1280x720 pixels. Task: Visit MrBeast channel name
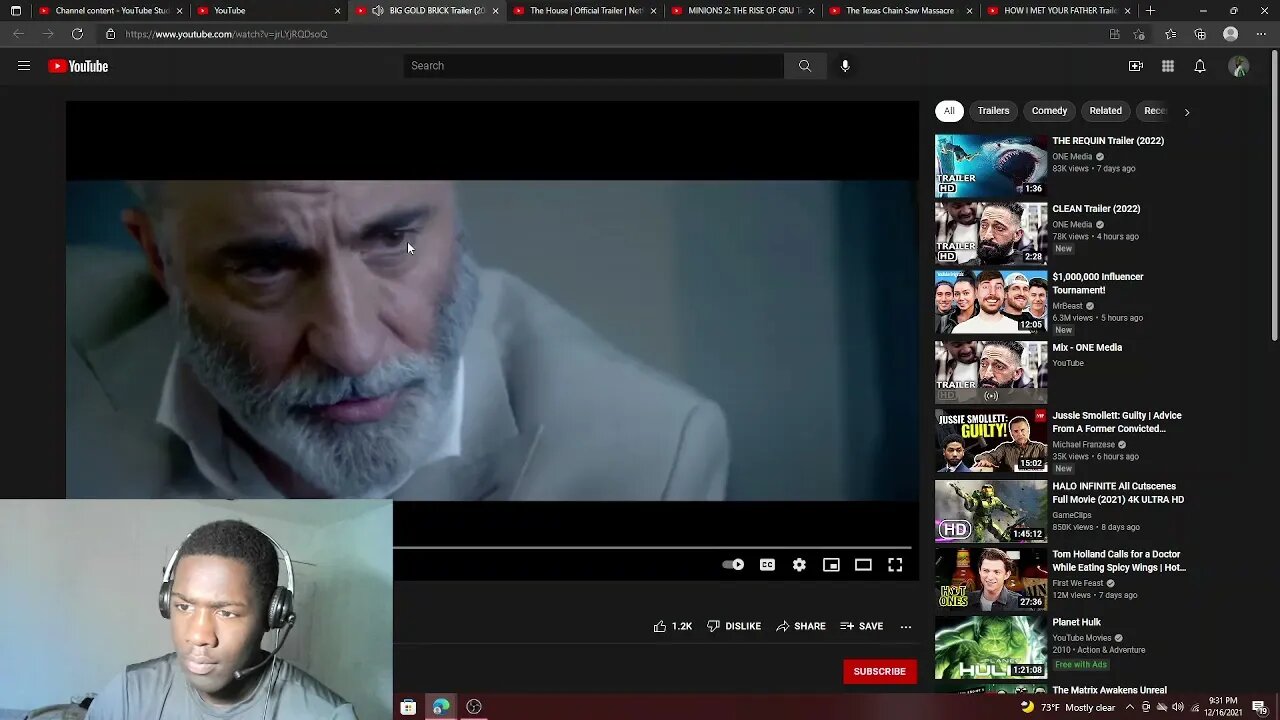[x=1067, y=306]
